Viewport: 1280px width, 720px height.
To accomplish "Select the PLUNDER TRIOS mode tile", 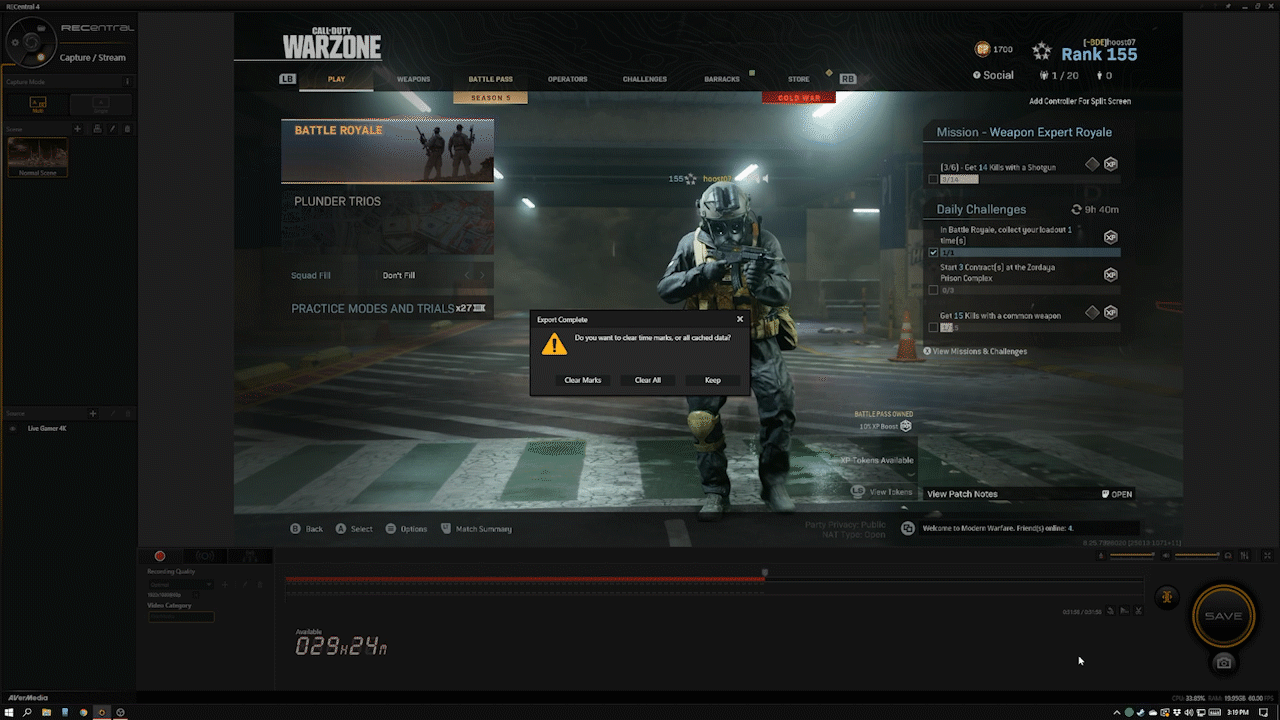I will click(387, 222).
